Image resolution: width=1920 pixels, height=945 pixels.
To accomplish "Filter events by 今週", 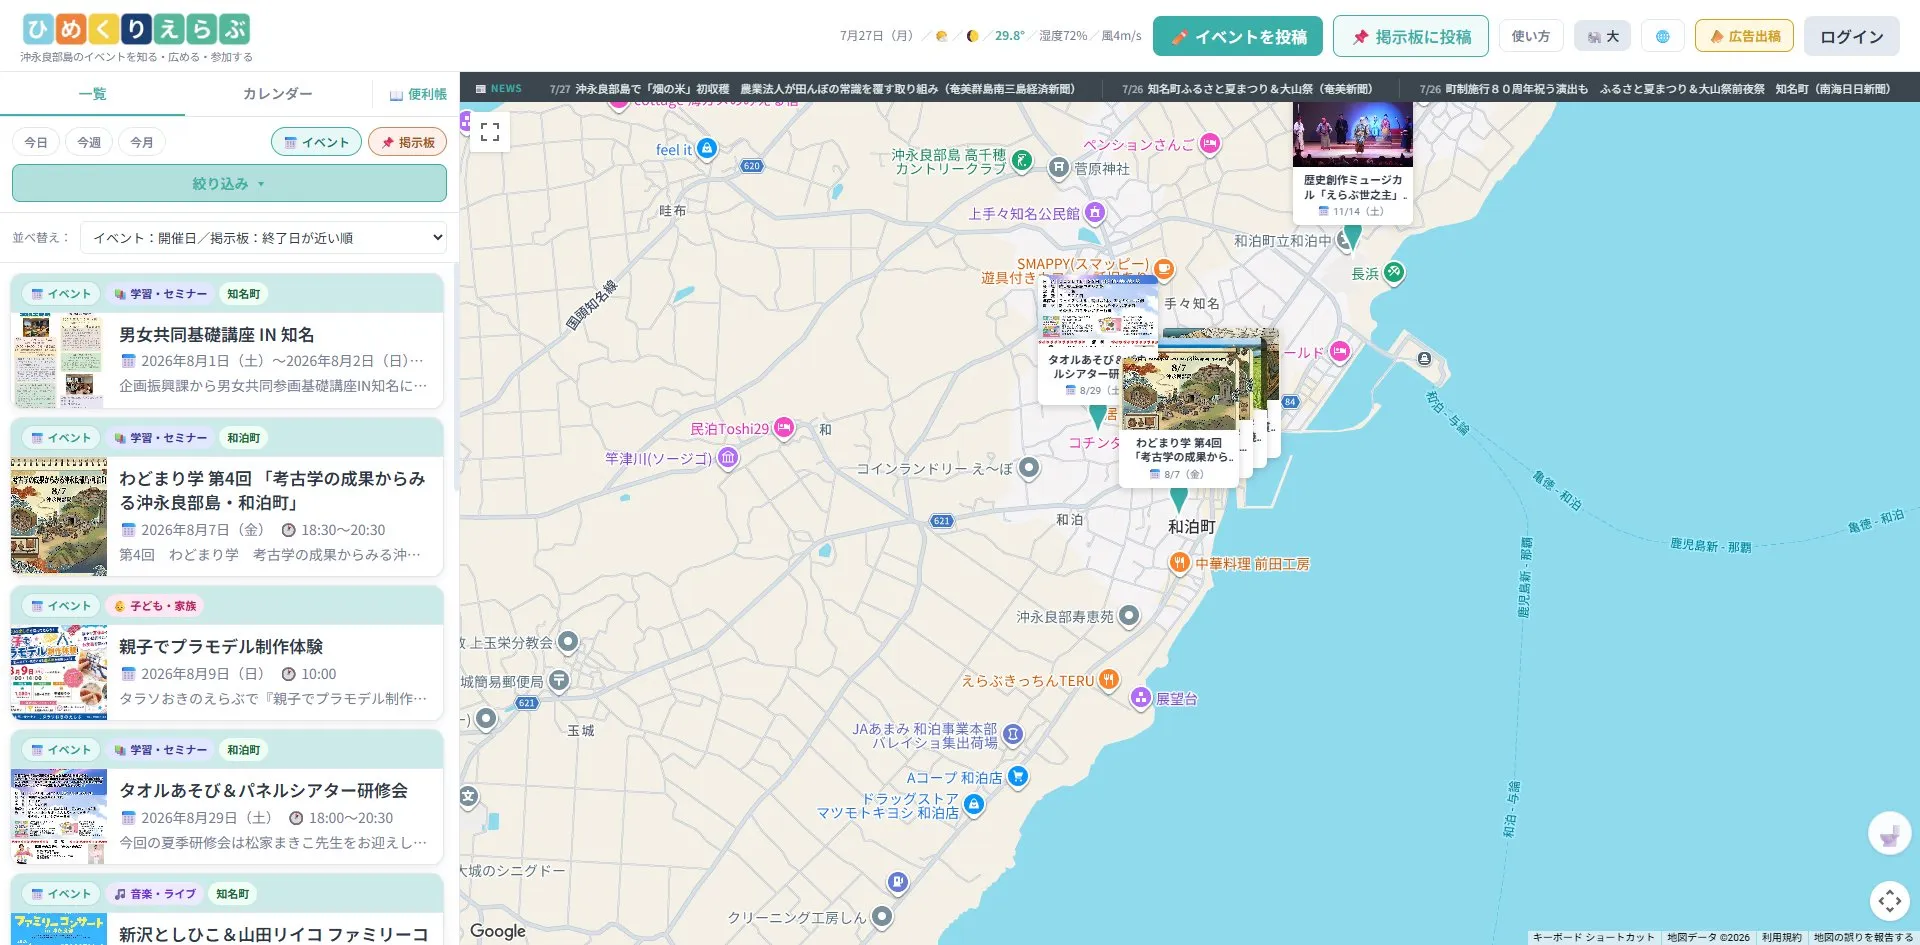I will pyautogui.click(x=89, y=142).
